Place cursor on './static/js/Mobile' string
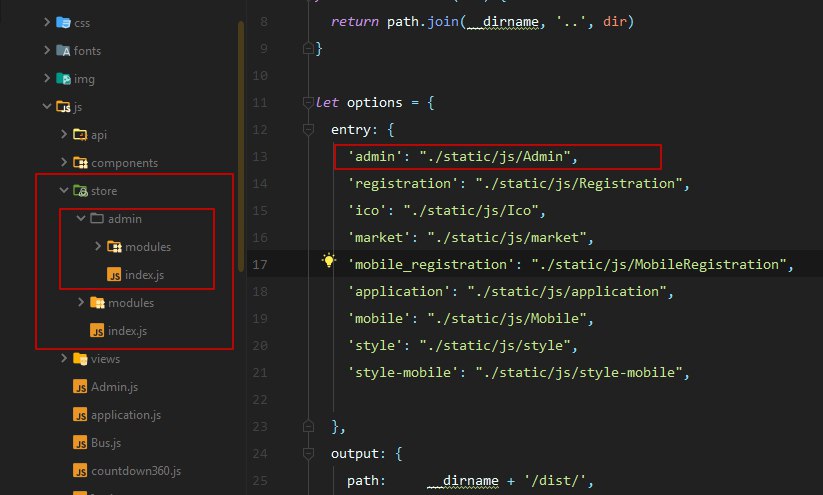Screen dimensions: 823x495 [x=507, y=319]
